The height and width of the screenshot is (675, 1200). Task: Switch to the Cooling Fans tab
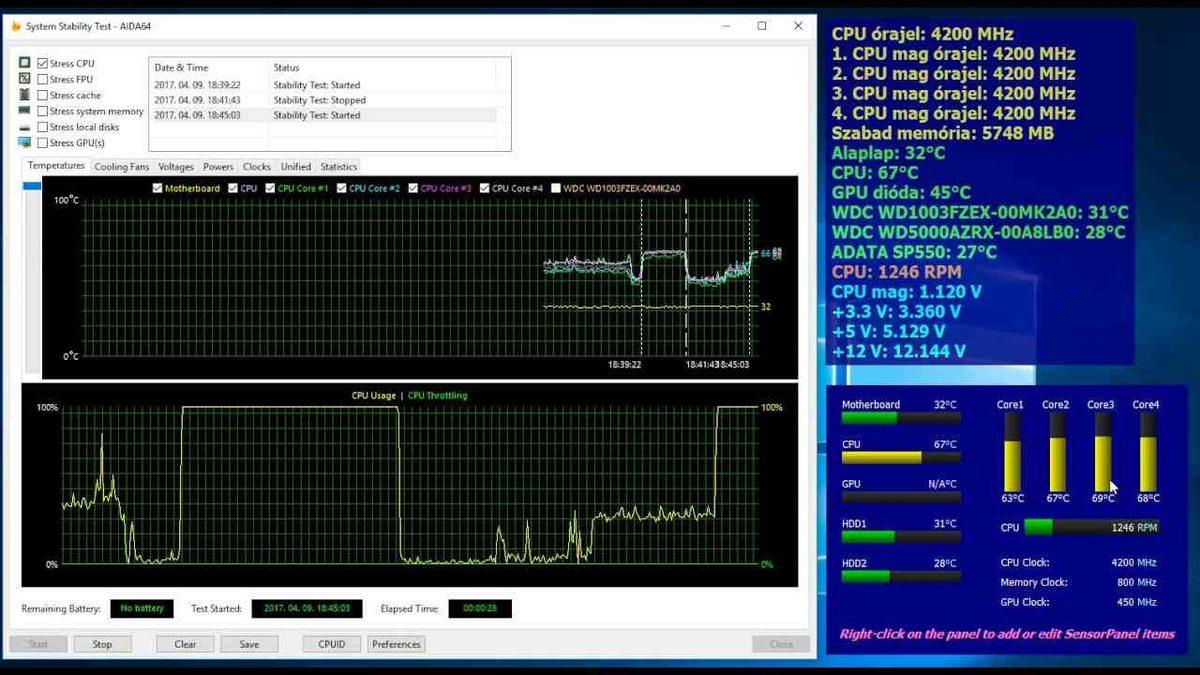click(120, 166)
